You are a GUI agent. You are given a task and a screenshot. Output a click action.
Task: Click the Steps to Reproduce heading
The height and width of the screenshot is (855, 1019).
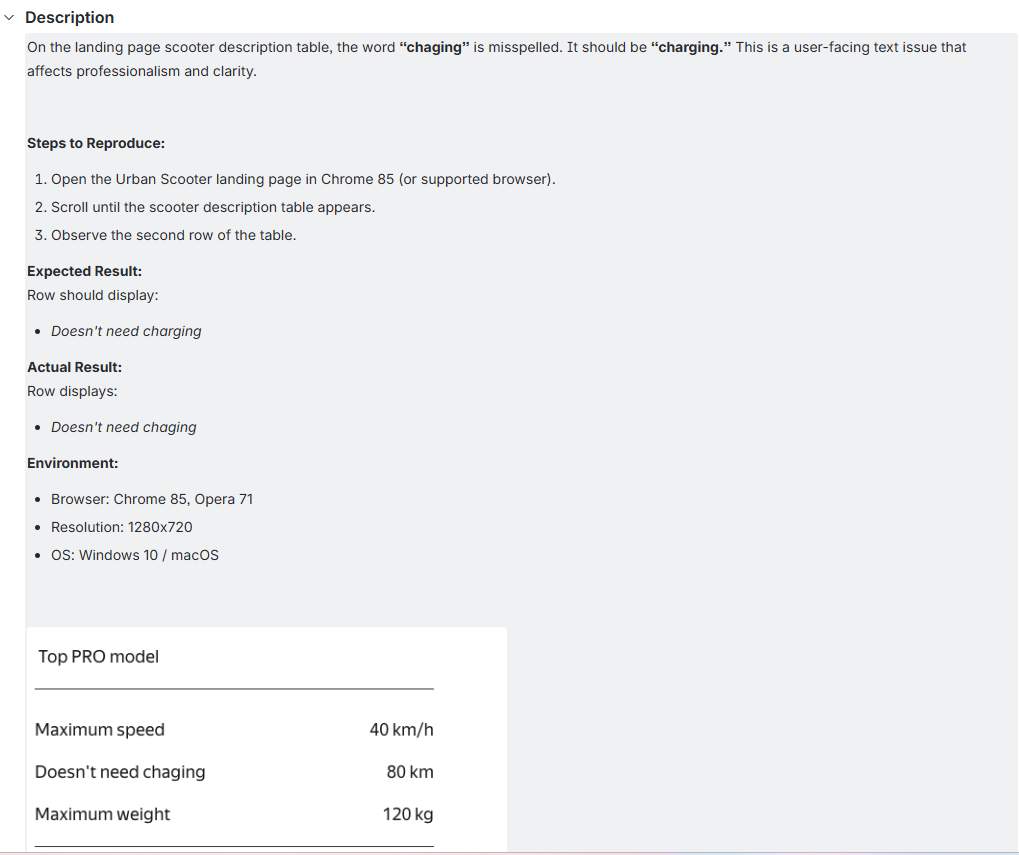click(x=95, y=143)
